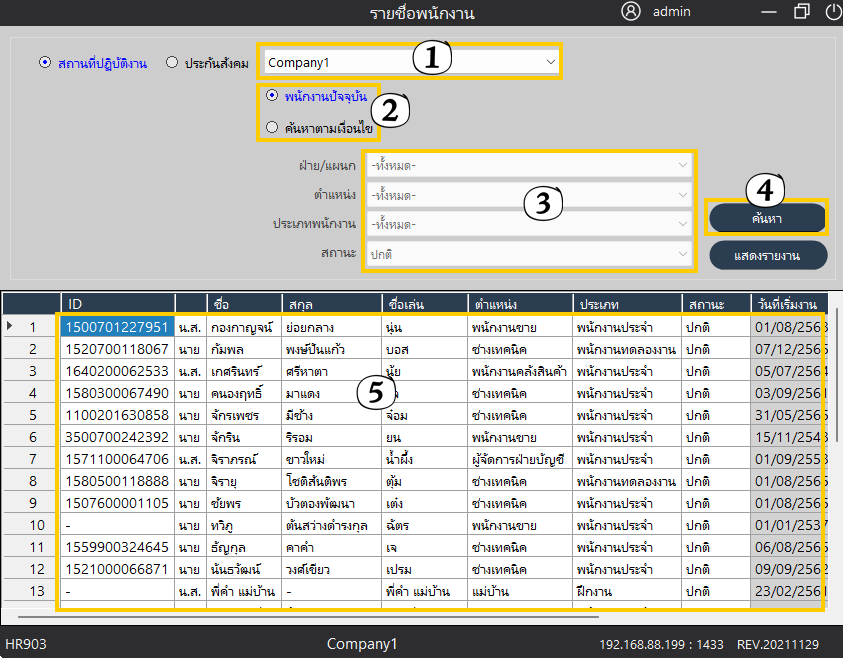Expand the ฝ่าย/แผนก dropdown
Image resolution: width=843 pixels, height=658 pixels.
(529, 165)
